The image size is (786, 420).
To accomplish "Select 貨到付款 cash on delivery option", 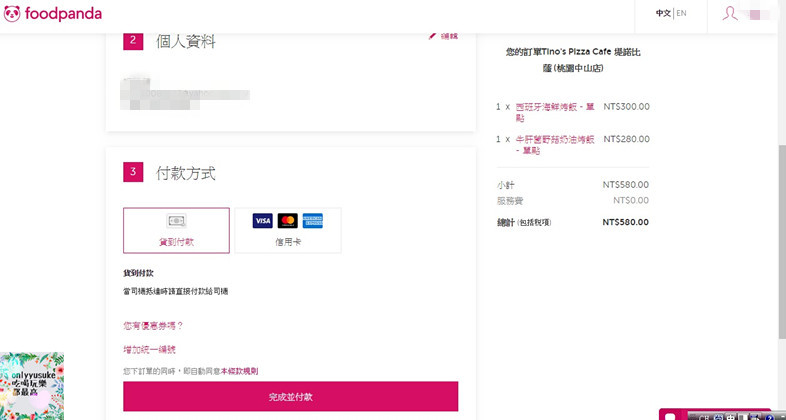I will (x=176, y=231).
